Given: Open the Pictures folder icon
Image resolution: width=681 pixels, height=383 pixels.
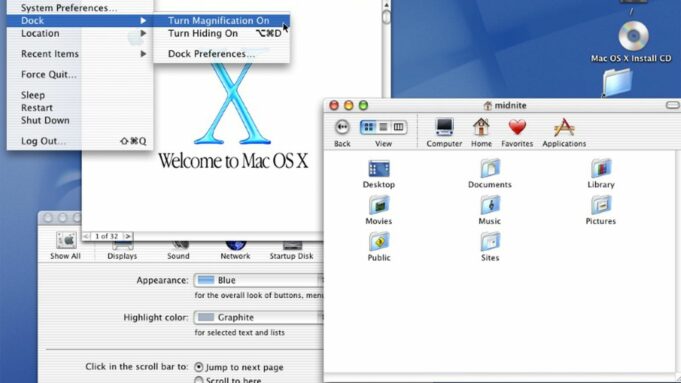Looking at the screenshot, I should (601, 205).
